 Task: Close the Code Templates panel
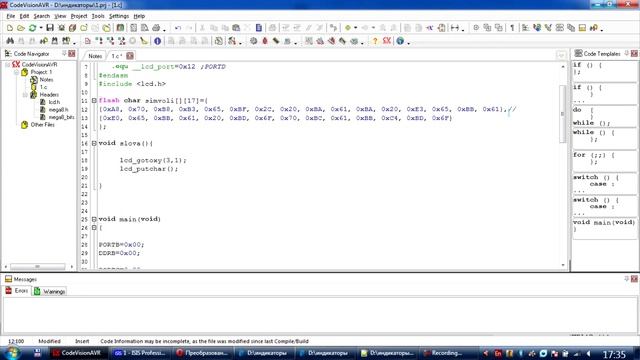tap(634, 53)
